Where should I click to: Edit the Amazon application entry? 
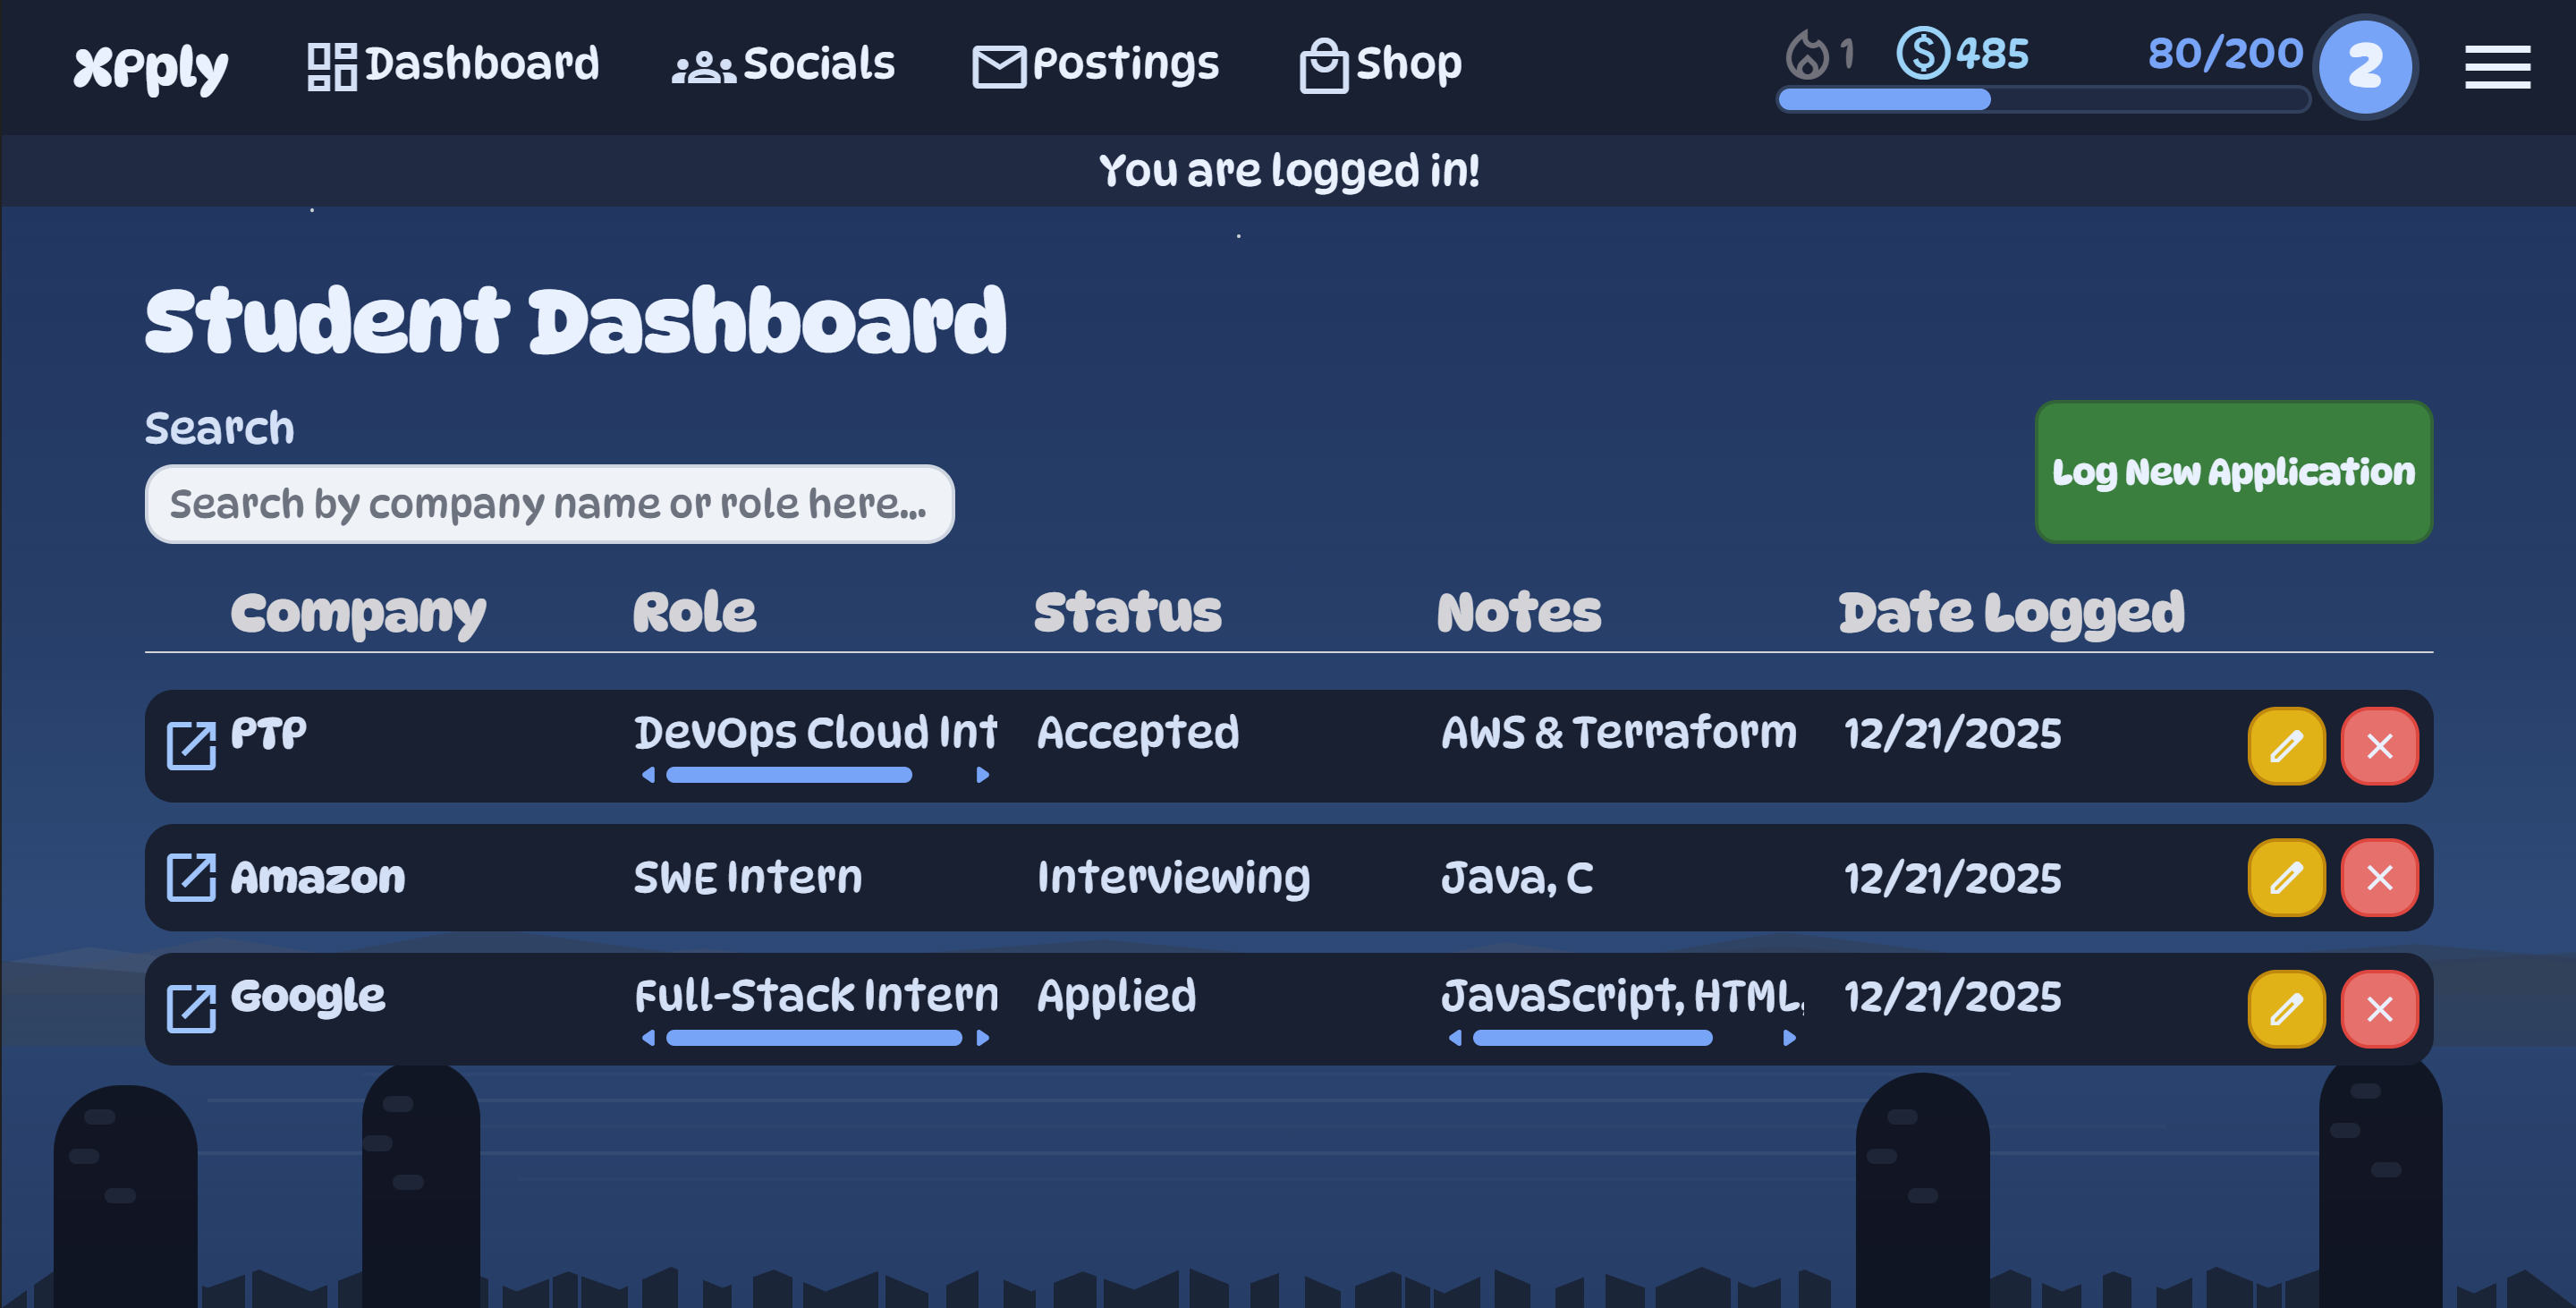[x=2286, y=878]
